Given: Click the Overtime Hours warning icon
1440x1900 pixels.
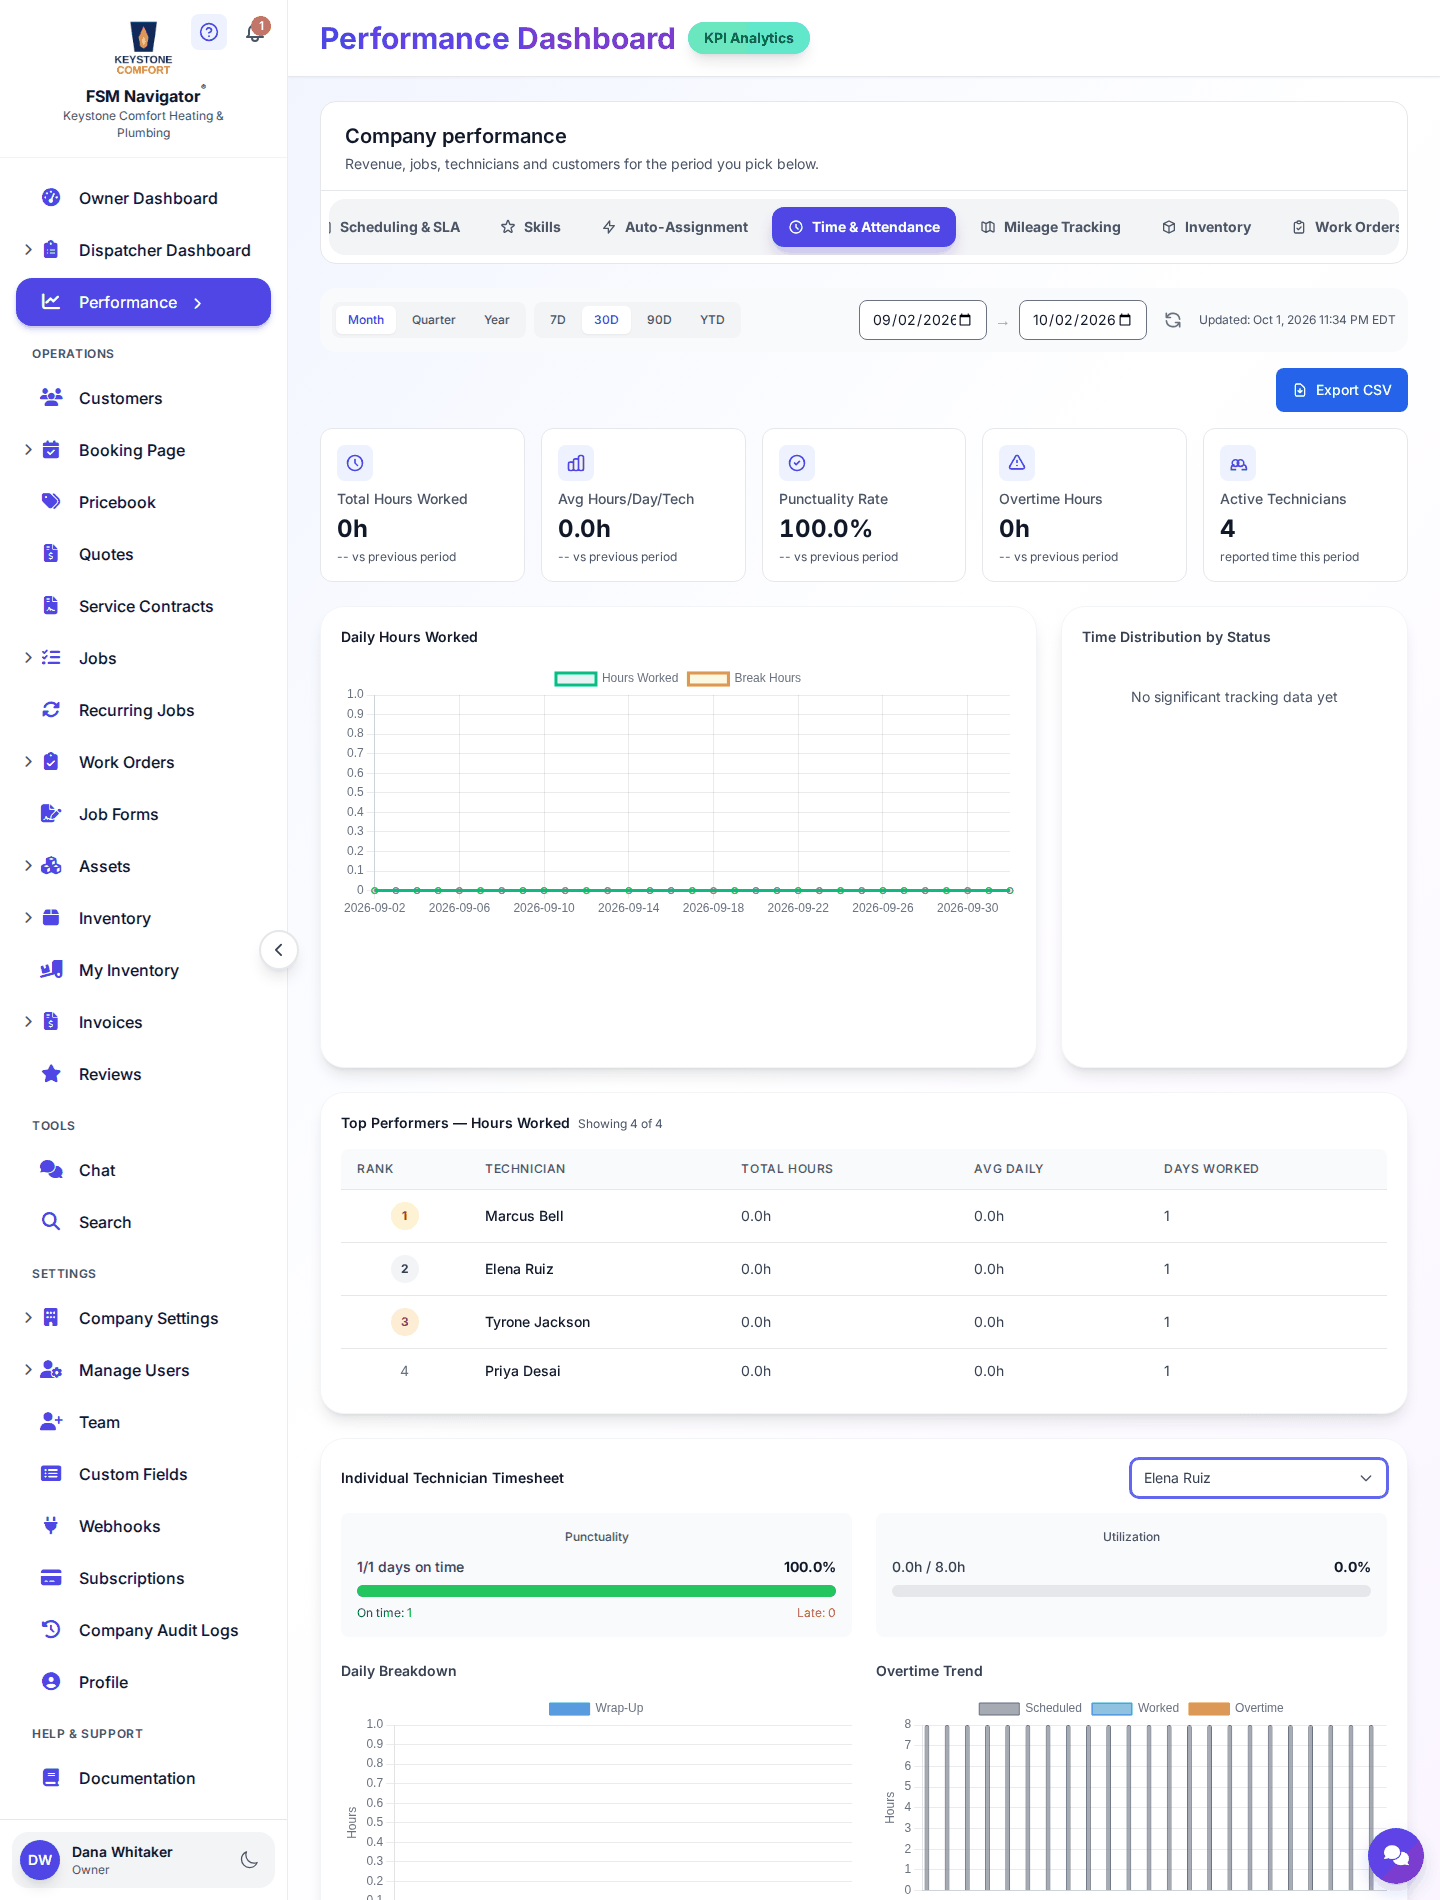Looking at the screenshot, I should click(x=1017, y=463).
